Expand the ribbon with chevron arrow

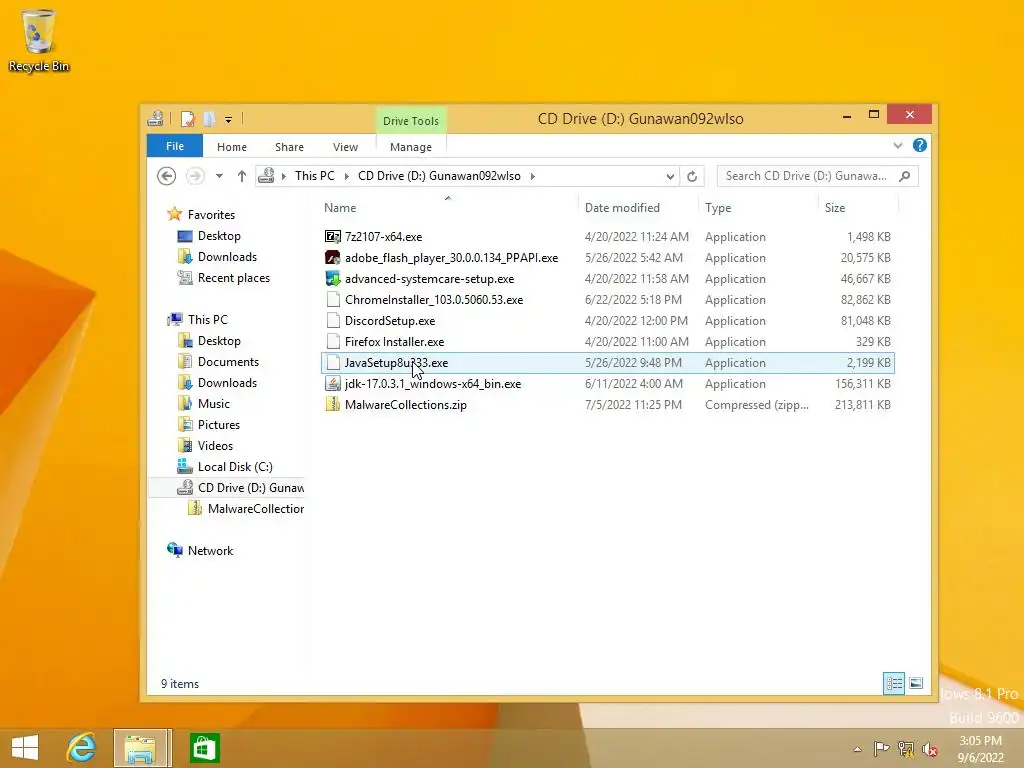(898, 146)
